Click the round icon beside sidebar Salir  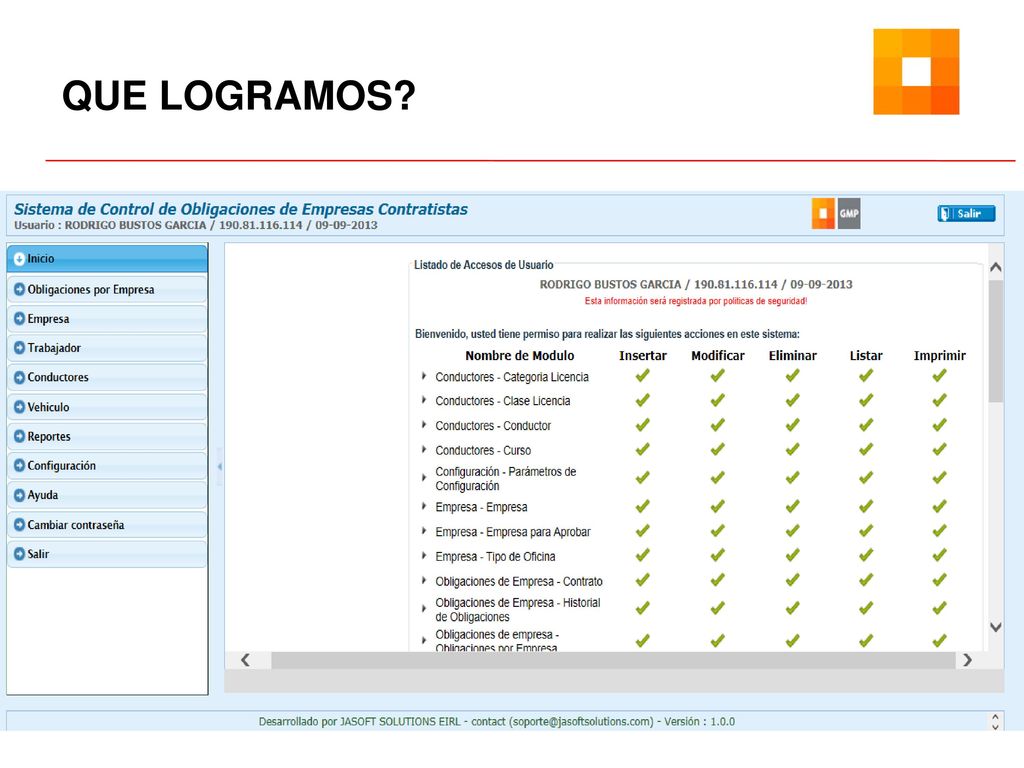(x=19, y=554)
